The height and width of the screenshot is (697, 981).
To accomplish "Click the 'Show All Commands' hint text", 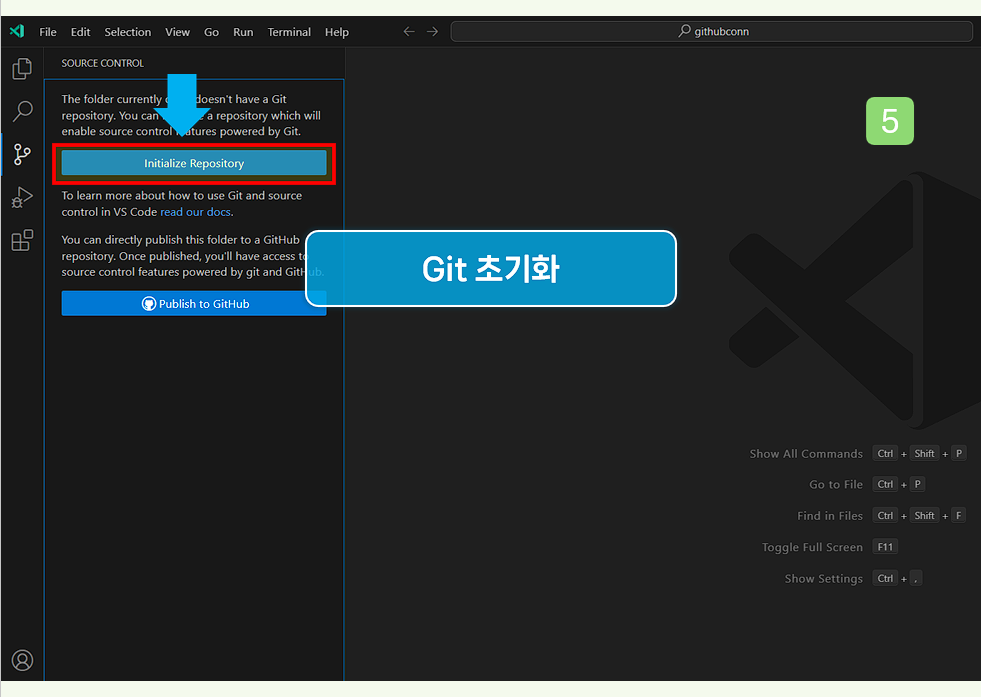I will [x=806, y=454].
